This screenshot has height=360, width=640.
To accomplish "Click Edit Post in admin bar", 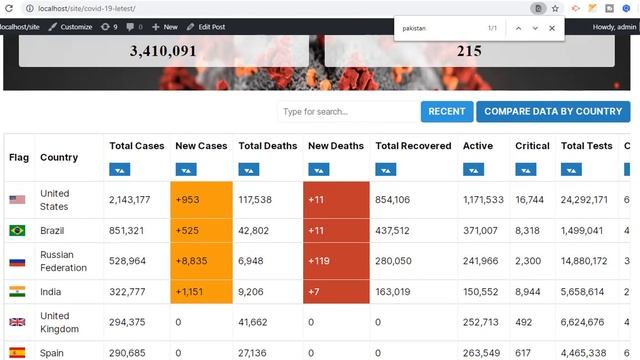I will (206, 27).
